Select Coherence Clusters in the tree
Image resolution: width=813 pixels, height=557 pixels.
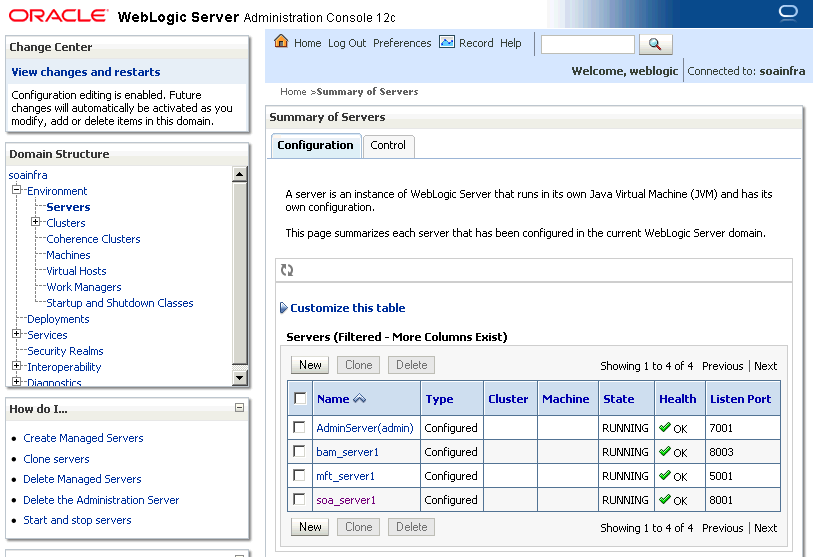point(93,239)
